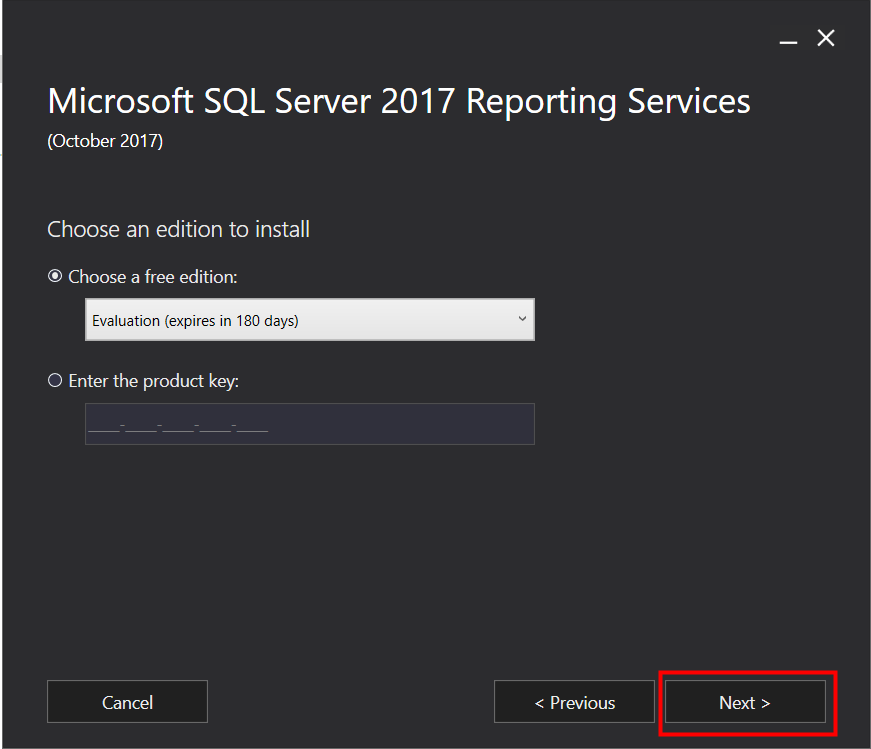Proceed with the 'Next >' button

(x=745, y=702)
